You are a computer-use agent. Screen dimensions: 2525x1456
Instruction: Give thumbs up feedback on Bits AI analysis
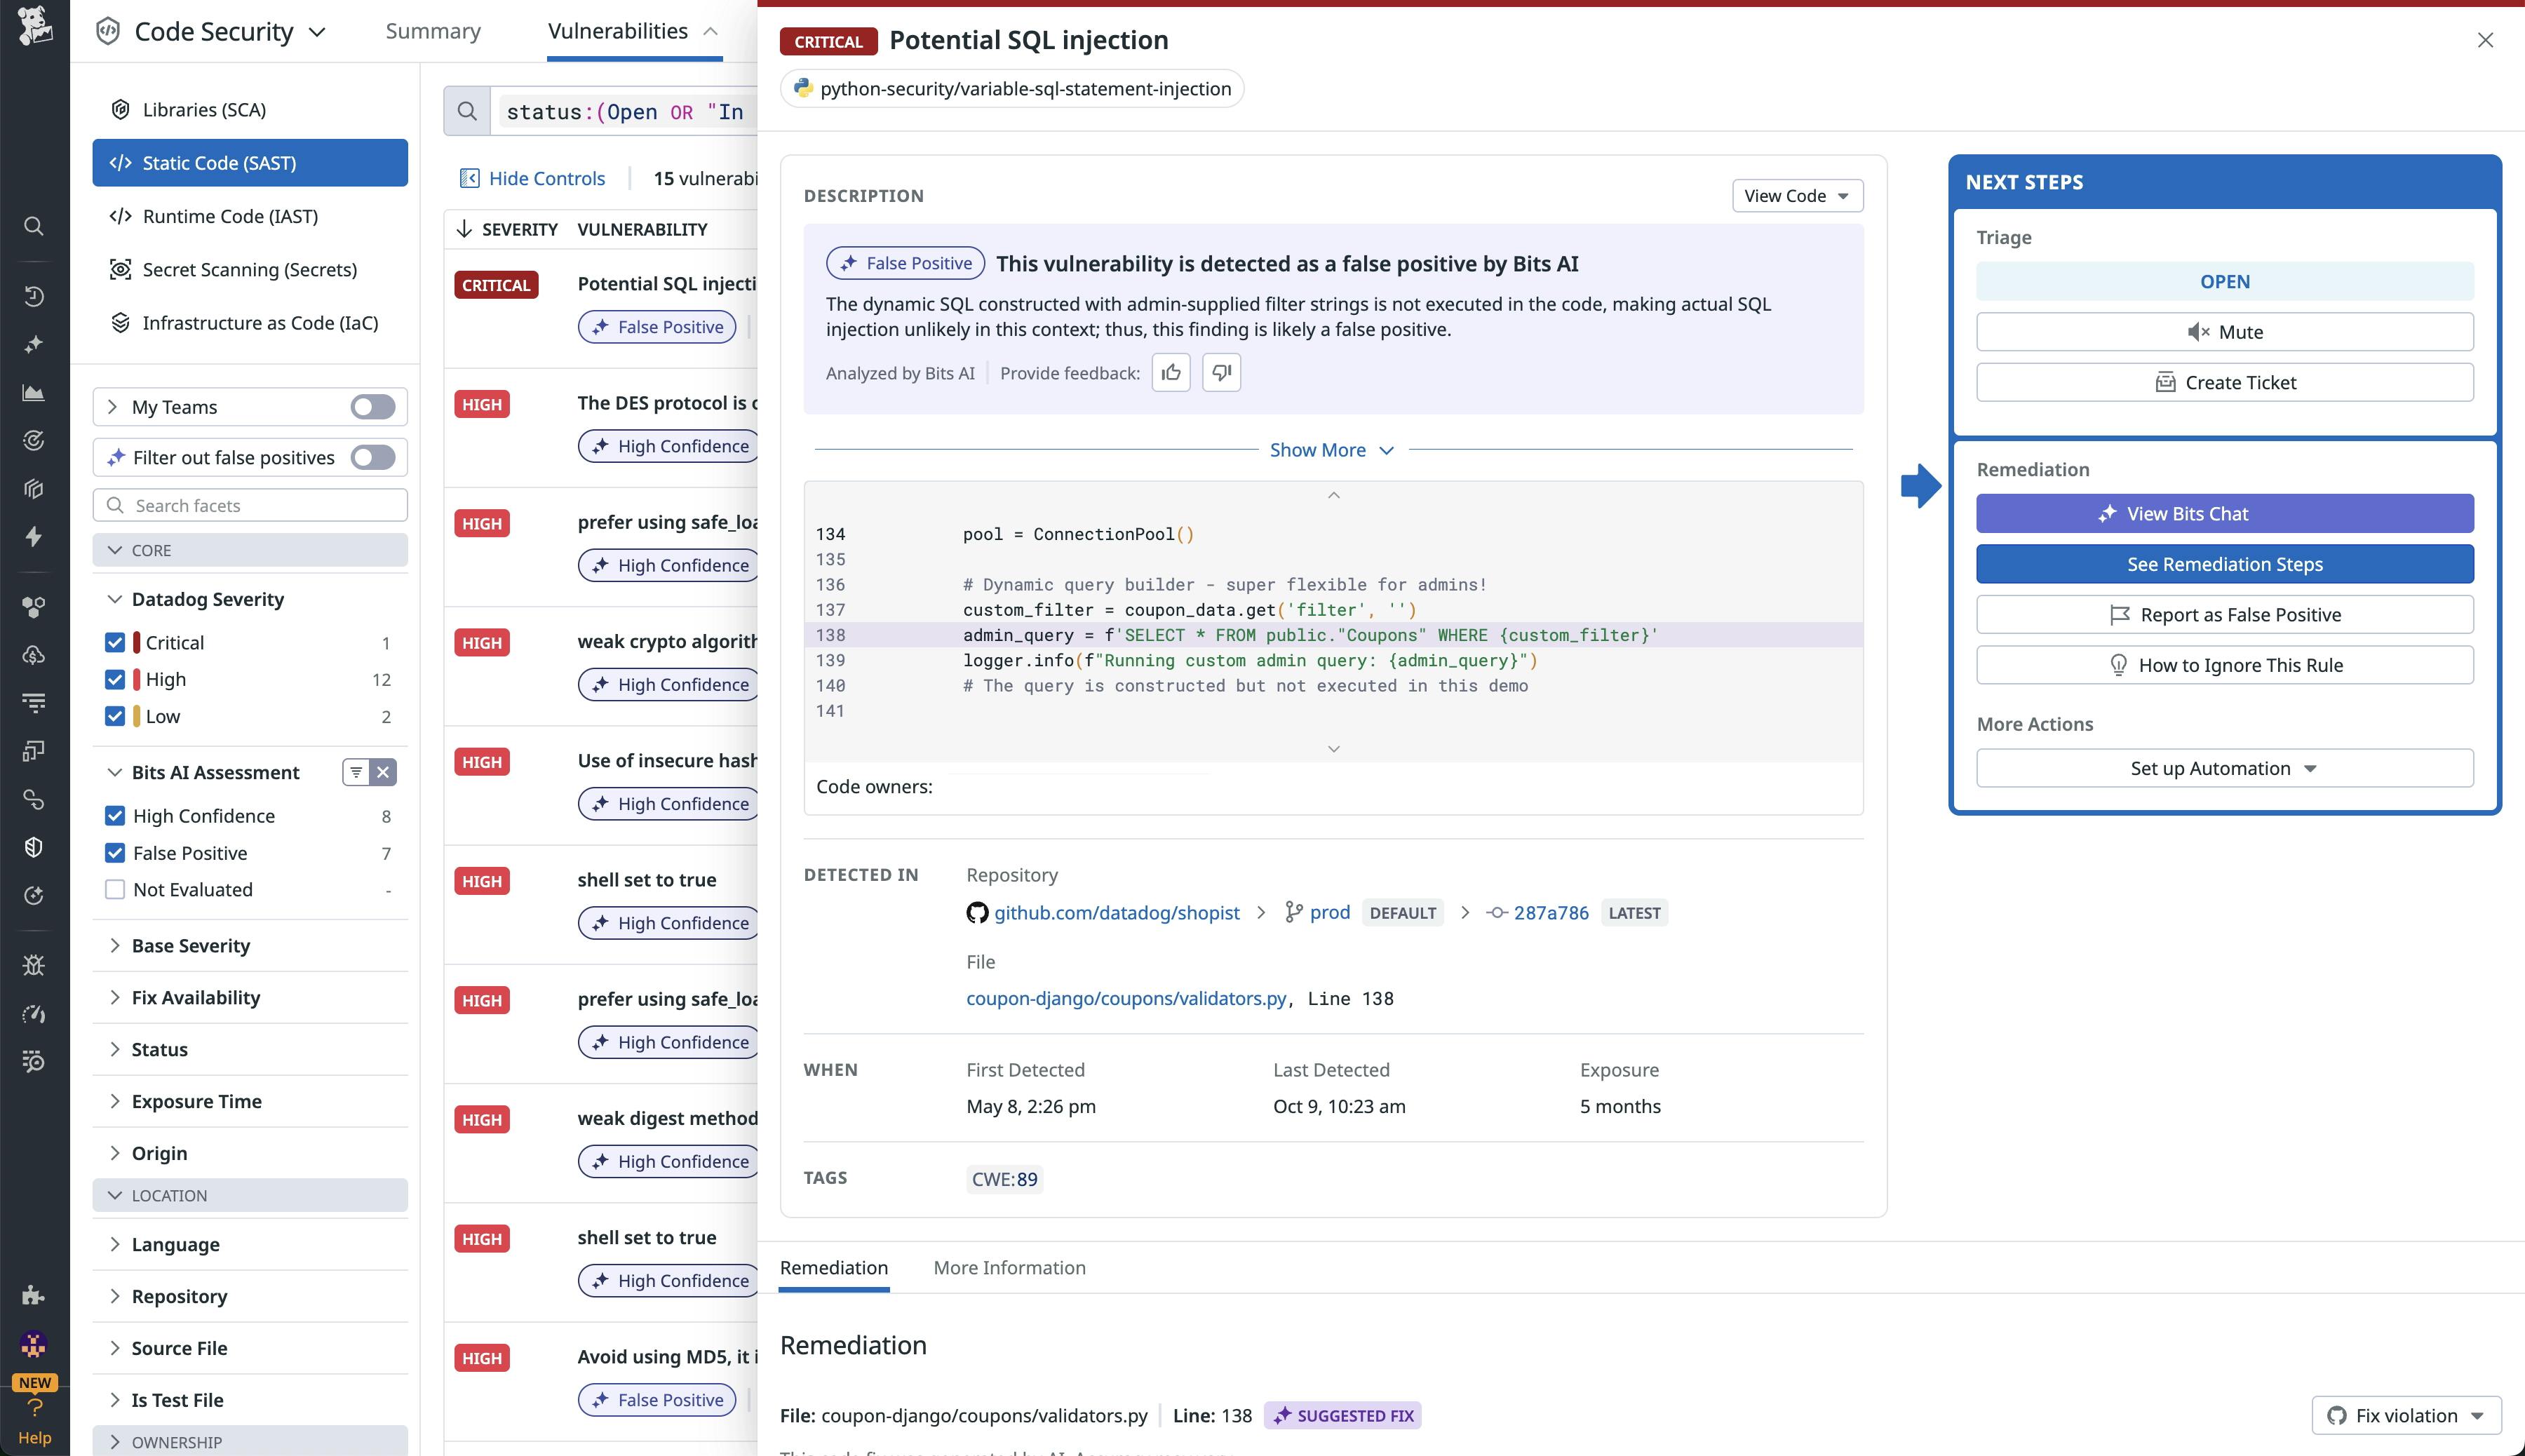[x=1171, y=372]
